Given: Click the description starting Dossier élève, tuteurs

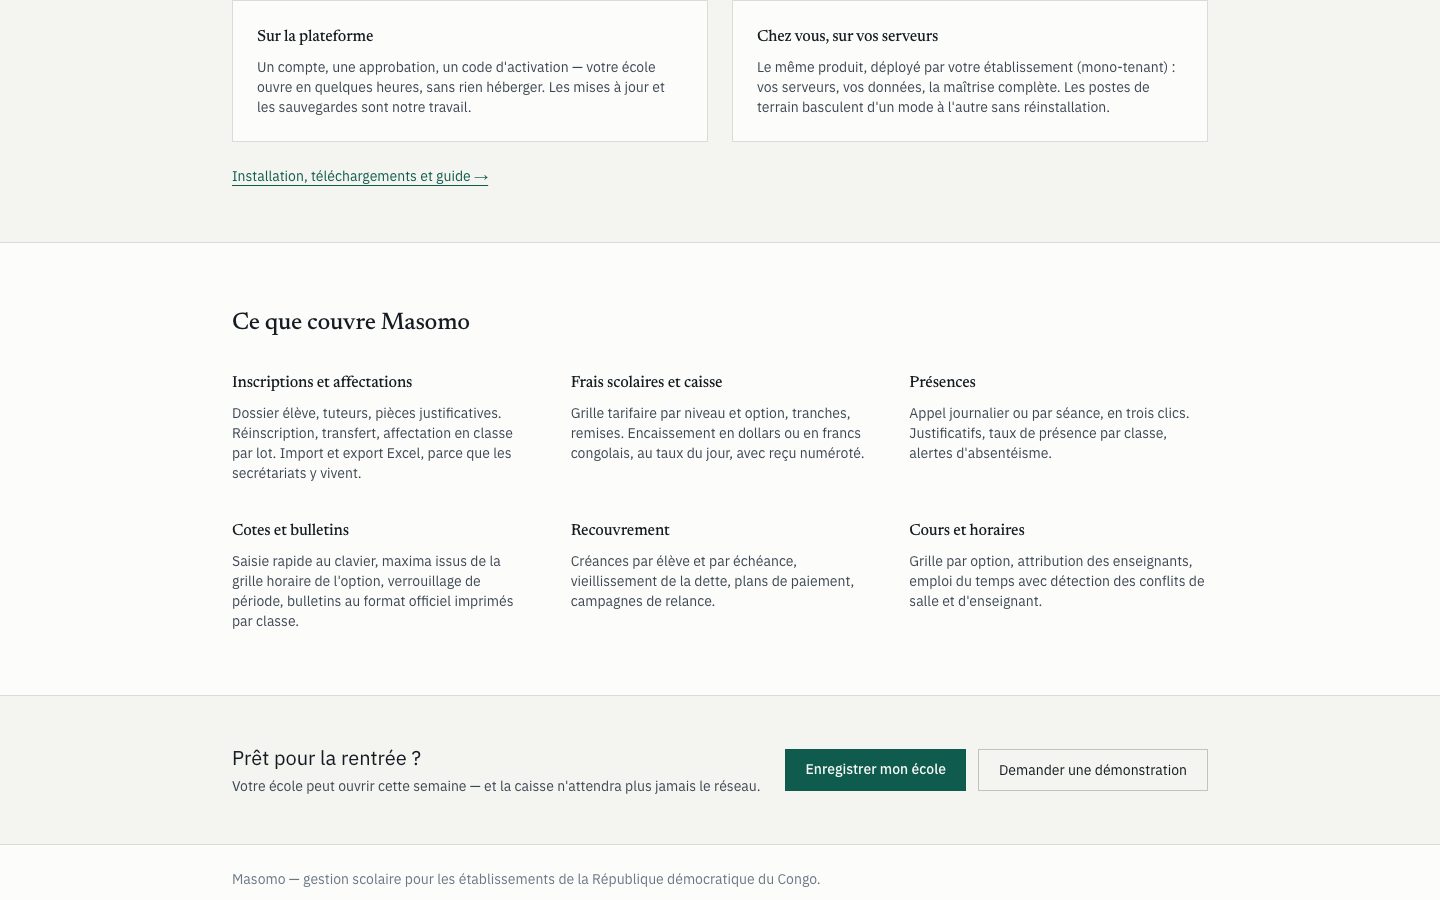Looking at the screenshot, I should pyautogui.click(x=373, y=443).
